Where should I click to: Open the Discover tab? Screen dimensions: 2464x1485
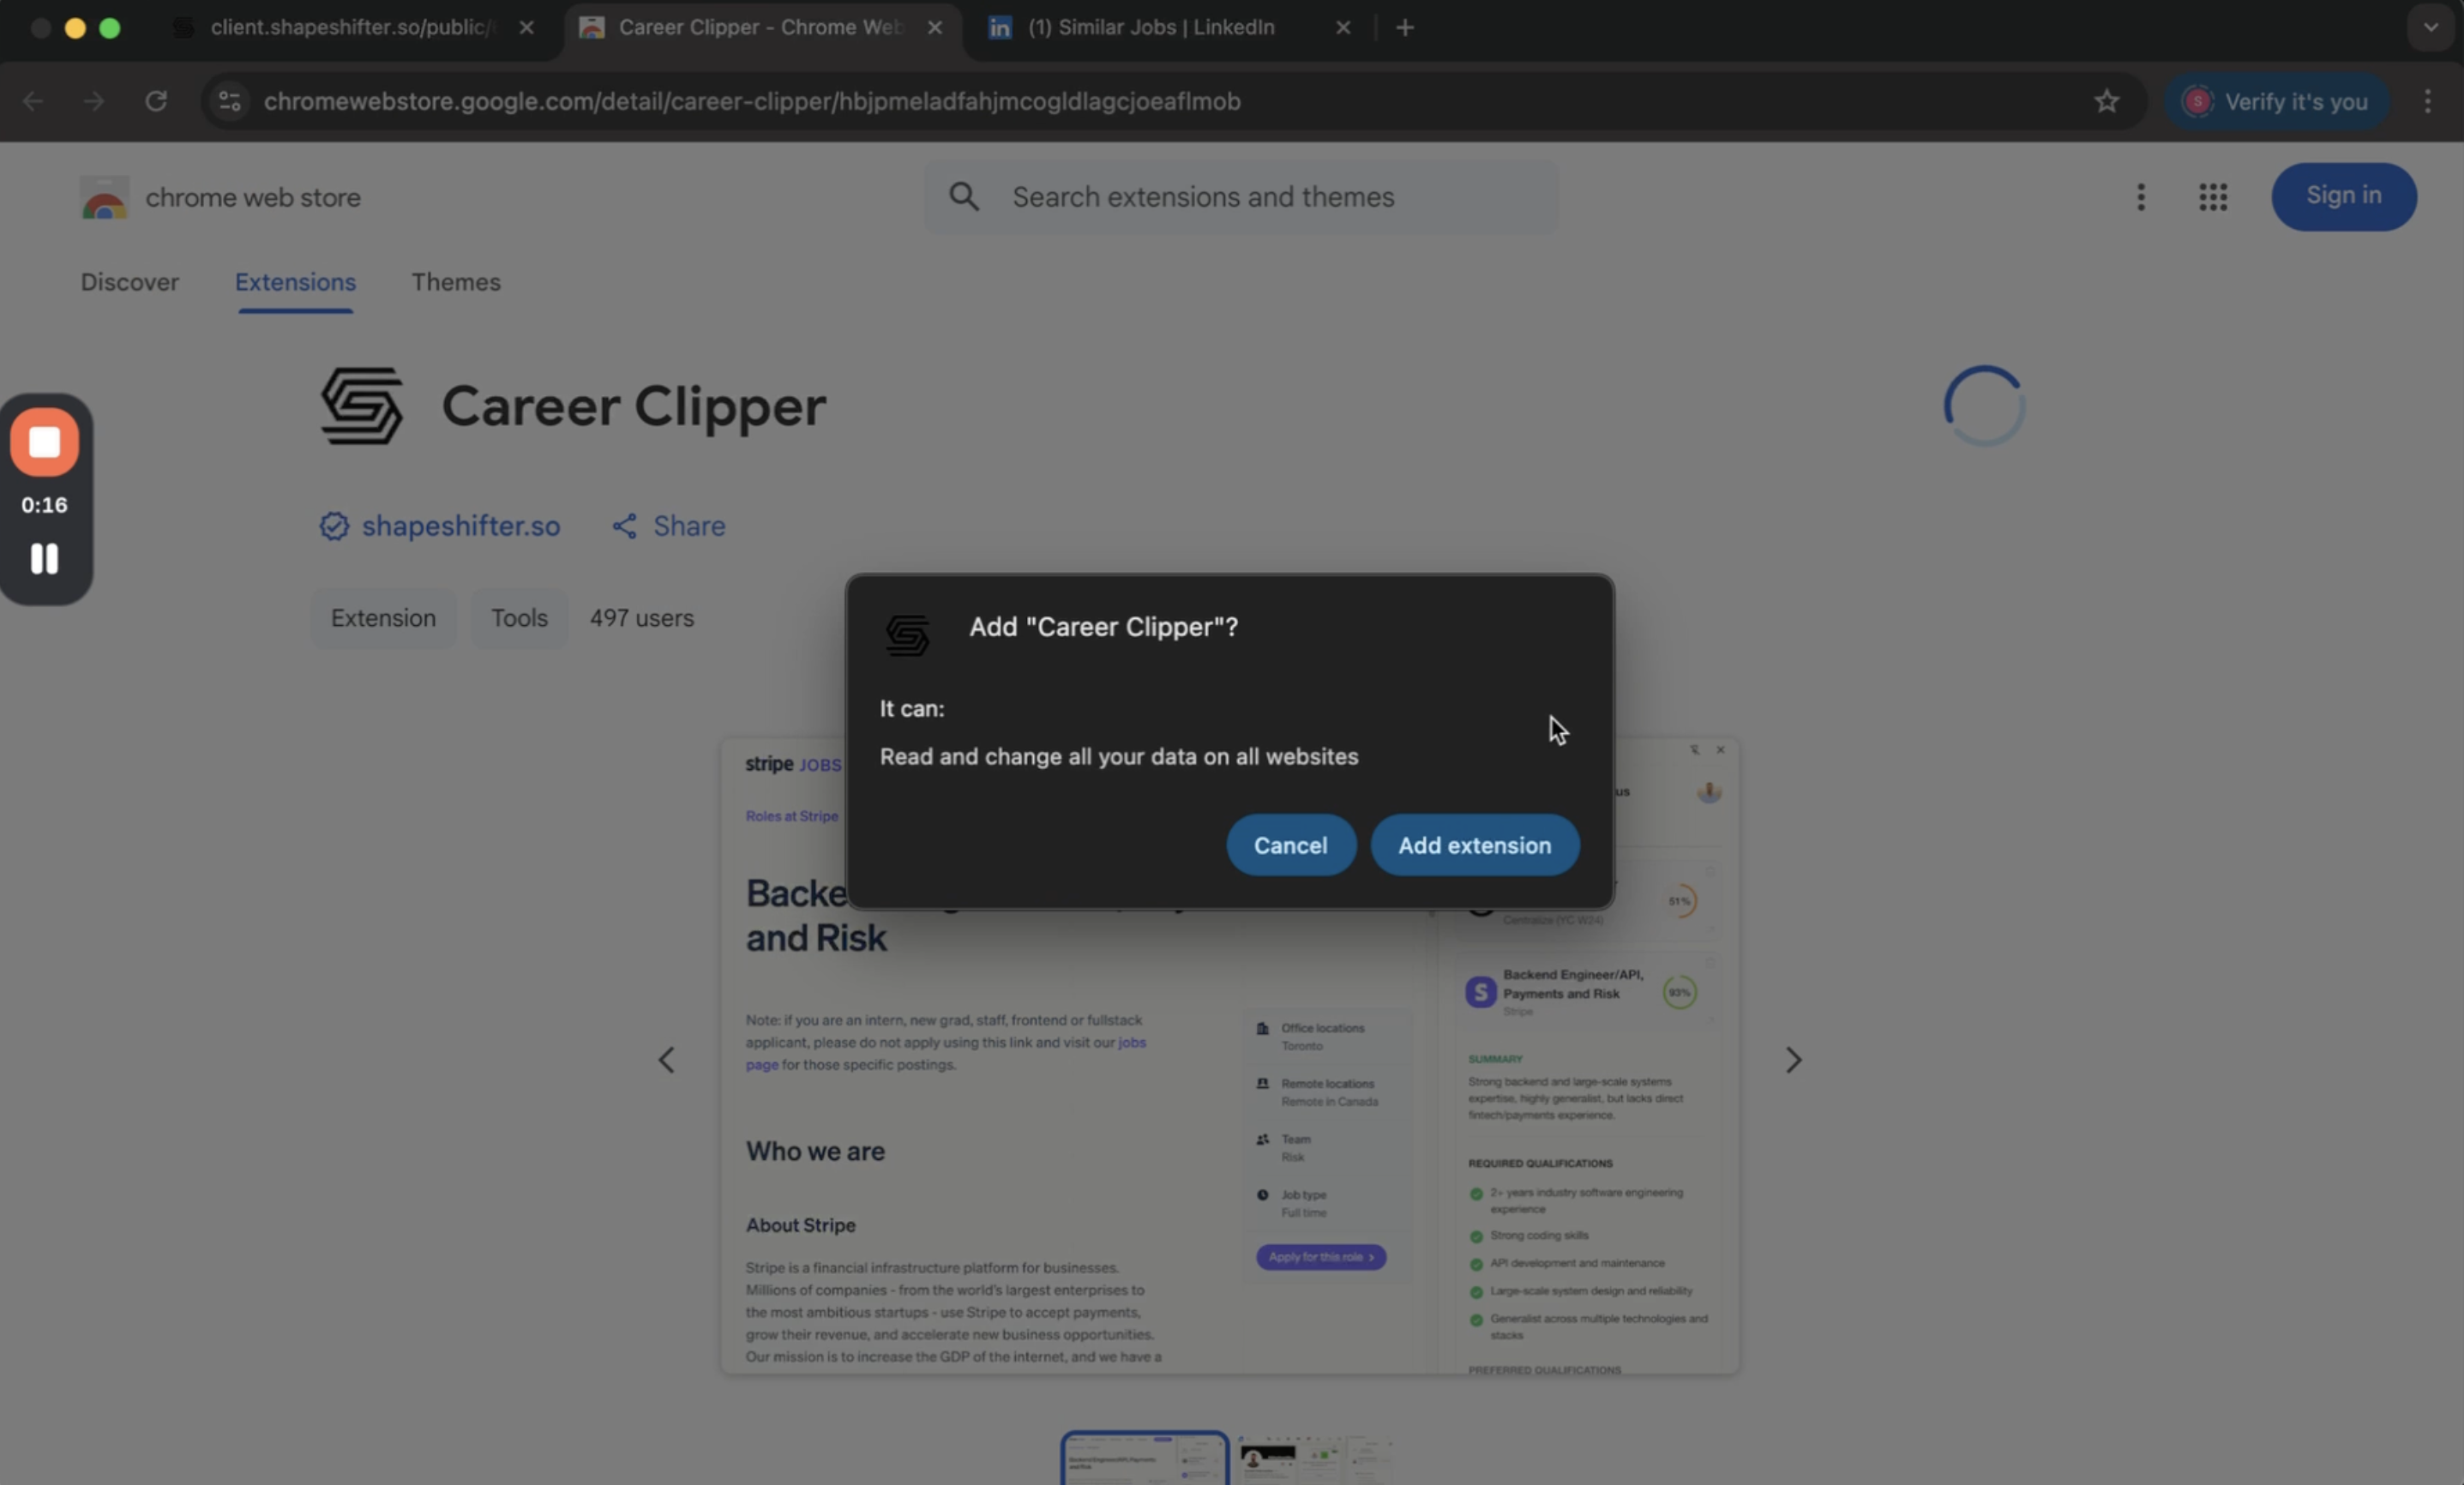pyautogui.click(x=130, y=282)
